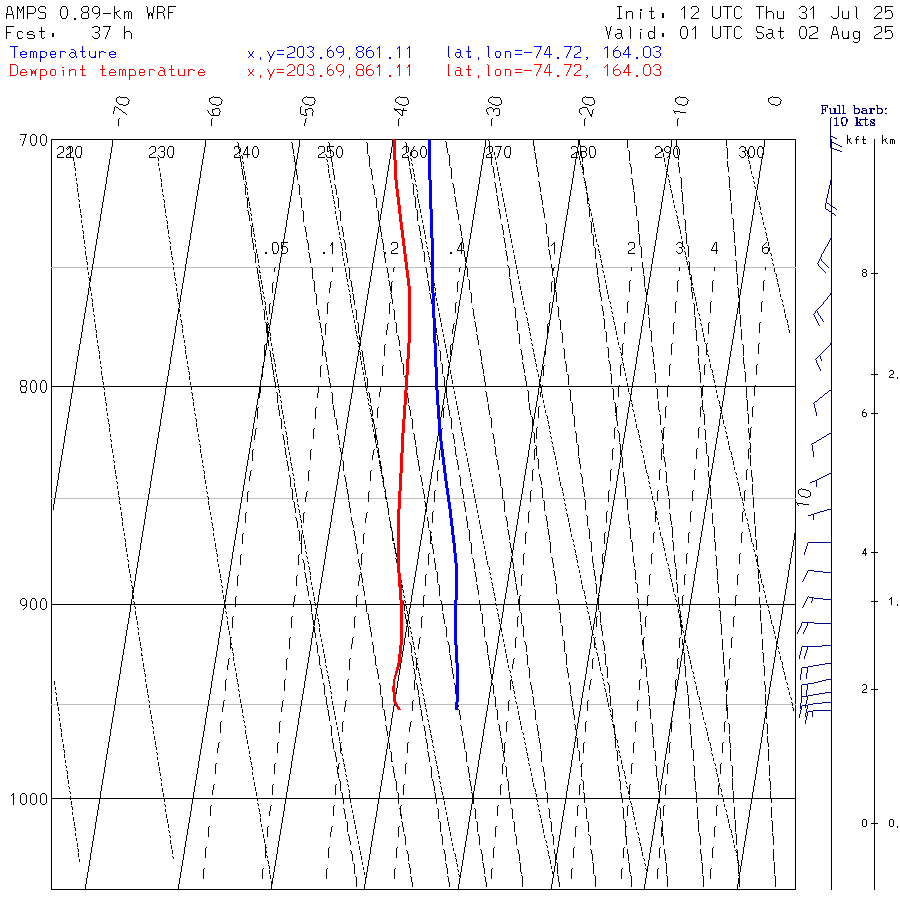Click the 6 mixing ratio label
Screen dimensions: 900x900
(x=766, y=249)
